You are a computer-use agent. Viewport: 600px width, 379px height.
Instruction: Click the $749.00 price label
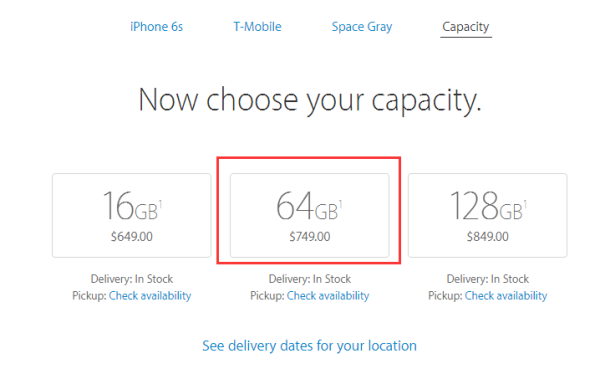(310, 237)
